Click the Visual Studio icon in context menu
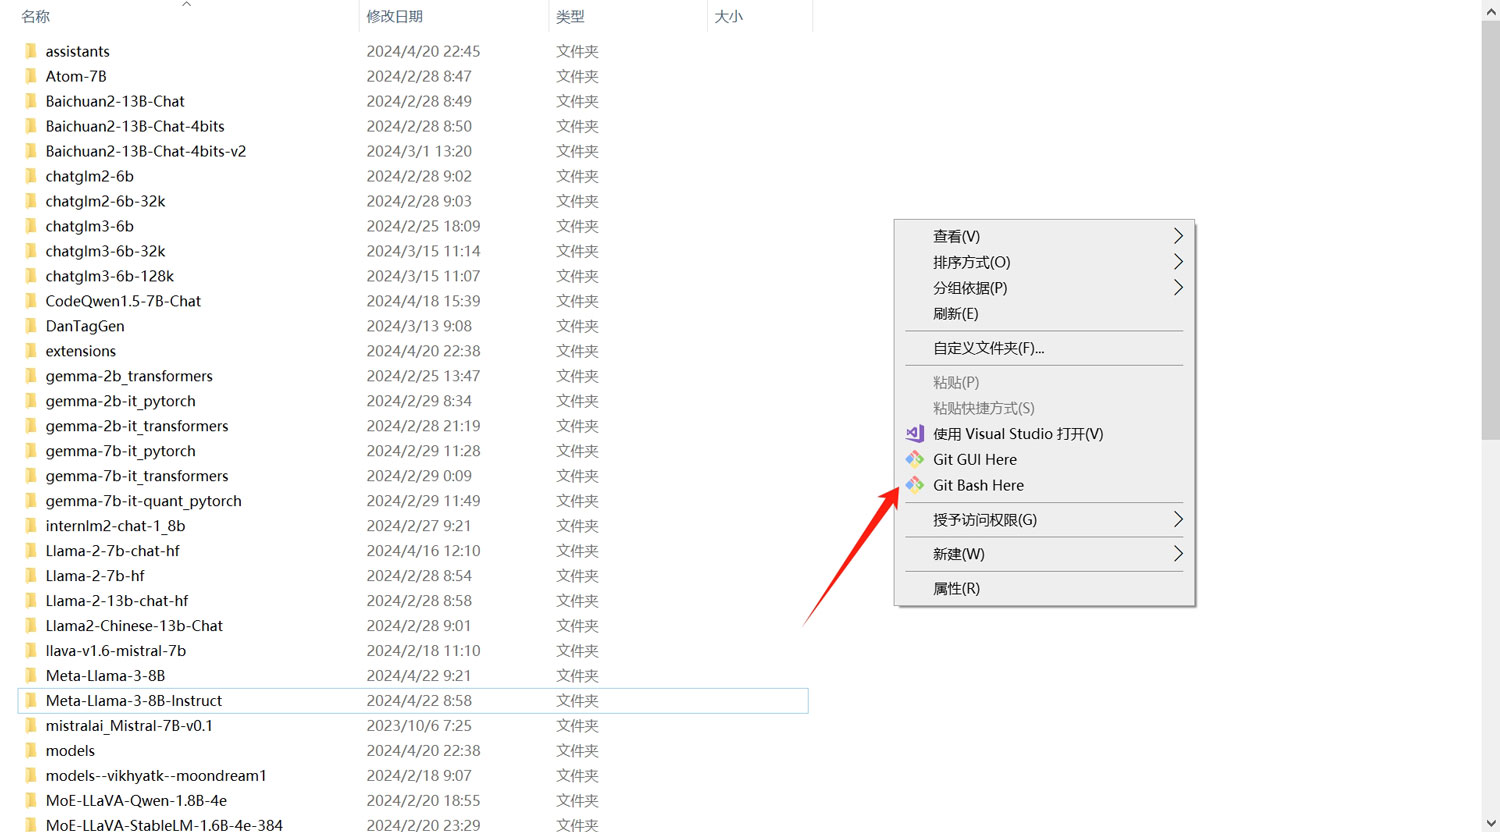This screenshot has height=832, width=1500. [x=915, y=433]
